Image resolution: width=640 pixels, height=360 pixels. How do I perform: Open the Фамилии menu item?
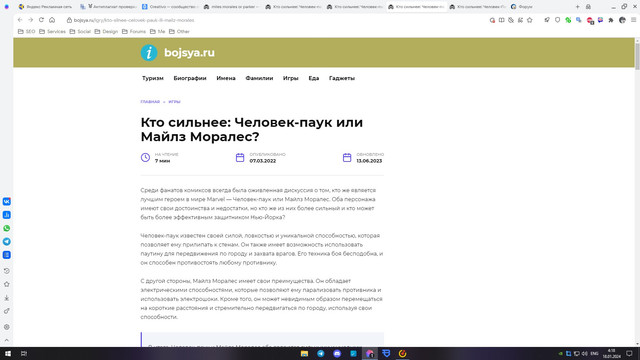[x=259, y=78]
